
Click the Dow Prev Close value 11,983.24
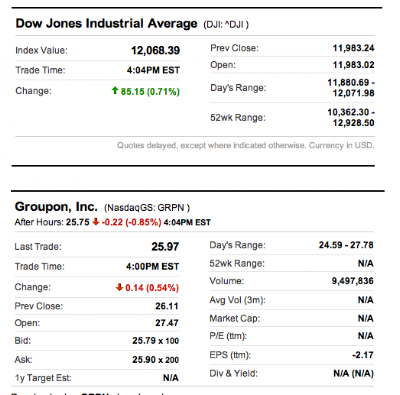coord(354,48)
